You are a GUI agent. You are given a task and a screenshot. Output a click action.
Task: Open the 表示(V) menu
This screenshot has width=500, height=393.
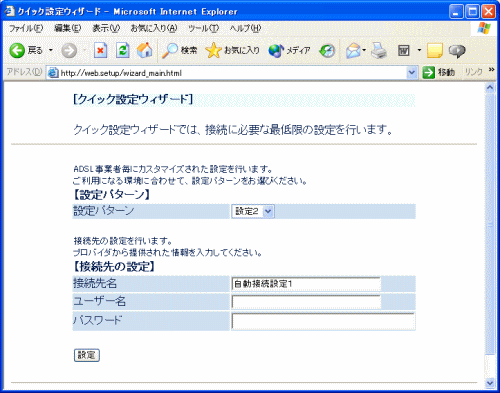click(x=106, y=29)
